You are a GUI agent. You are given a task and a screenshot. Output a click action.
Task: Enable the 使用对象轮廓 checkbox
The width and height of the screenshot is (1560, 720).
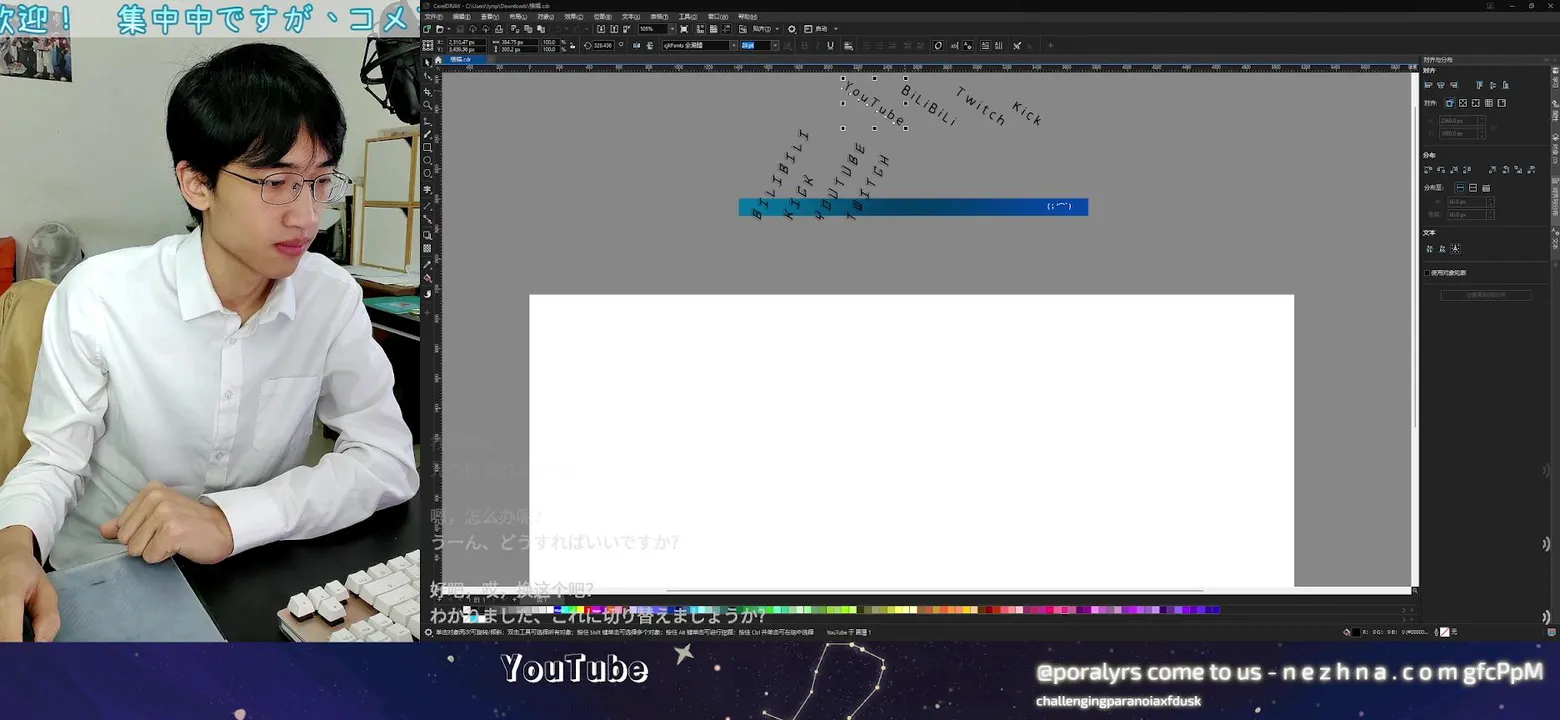pyautogui.click(x=1427, y=272)
